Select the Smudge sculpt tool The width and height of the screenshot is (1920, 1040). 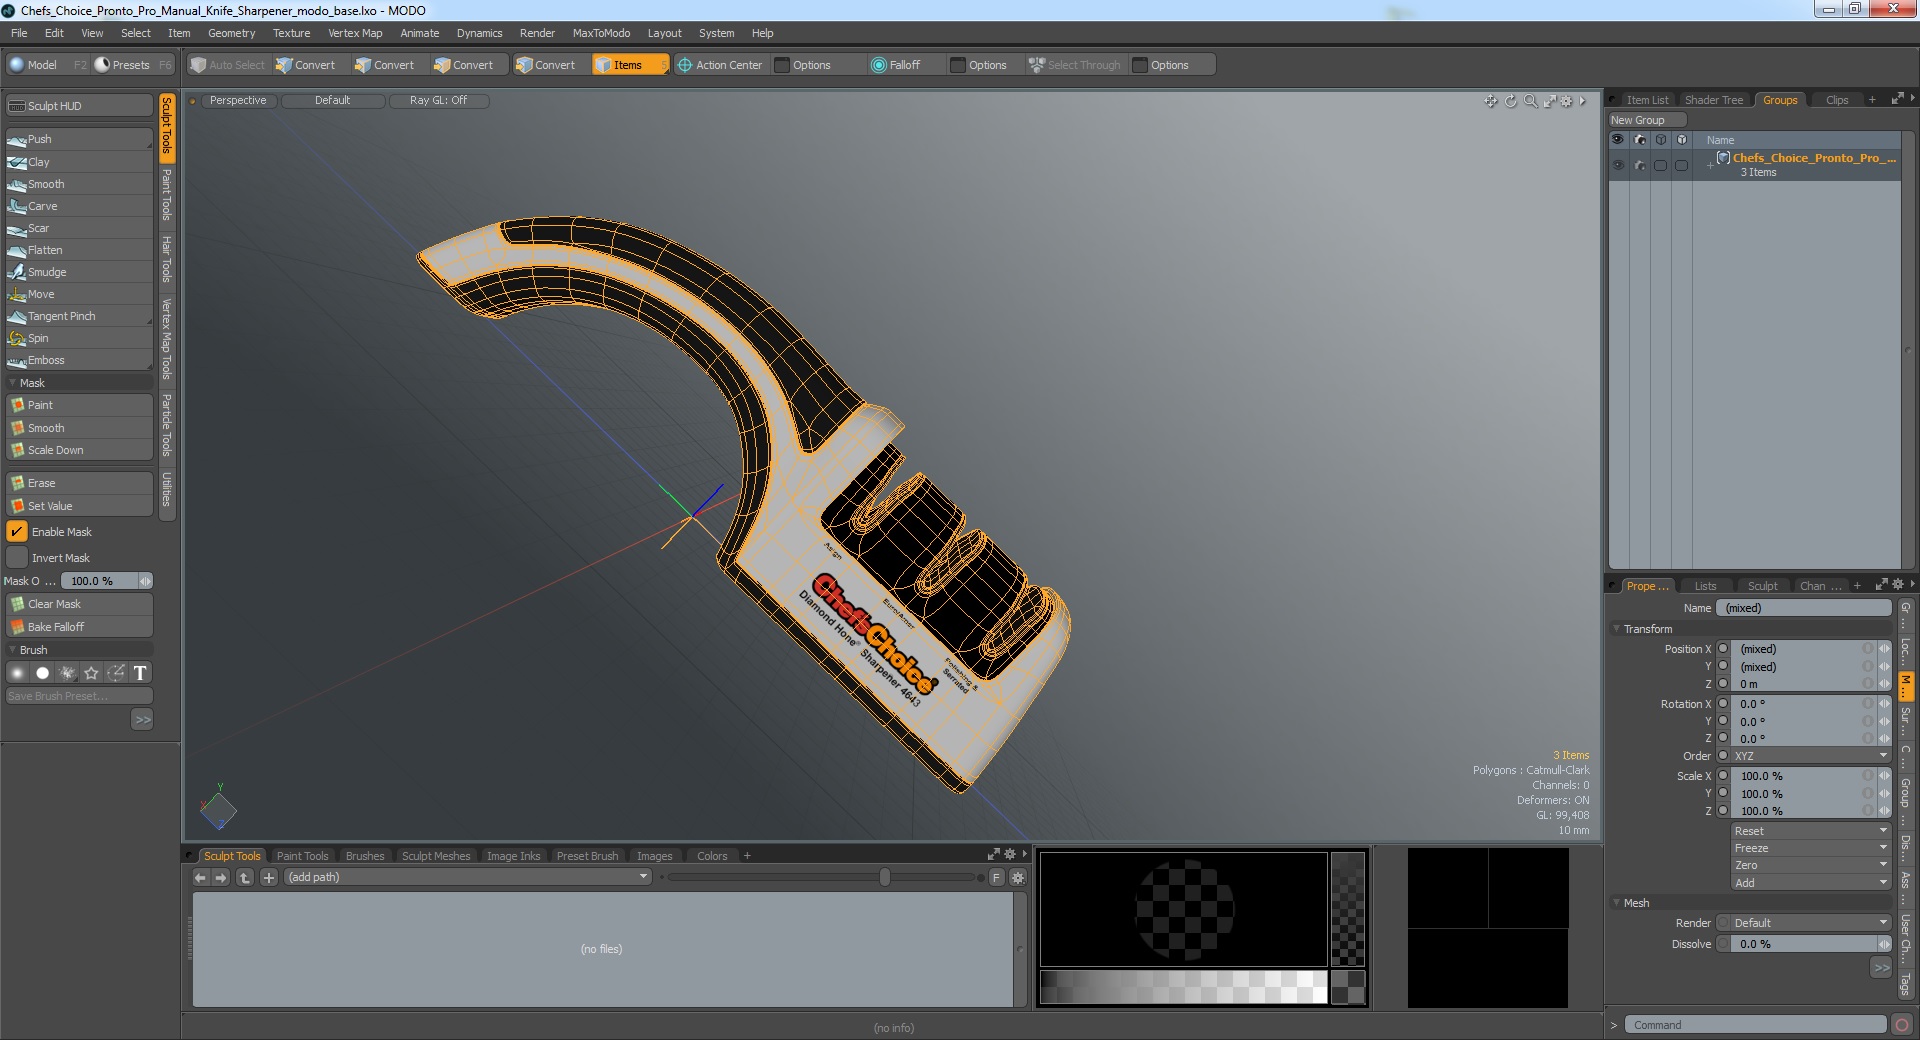79,272
